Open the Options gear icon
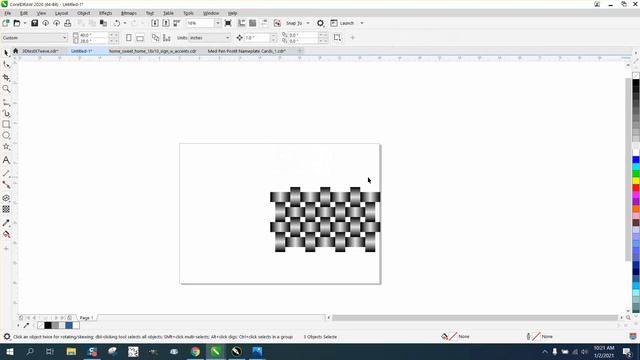Screen dimensions: 640x360 (320, 23)
